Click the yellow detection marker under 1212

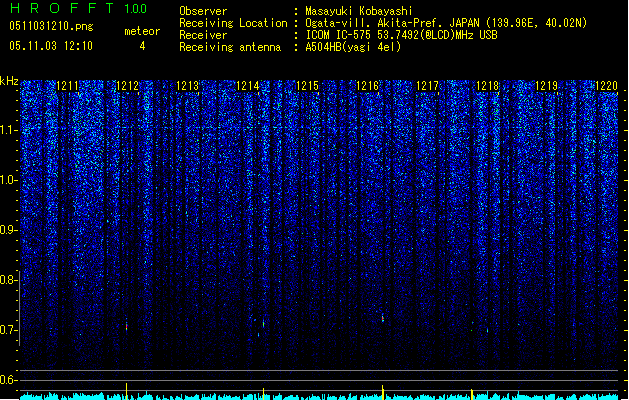(127, 391)
